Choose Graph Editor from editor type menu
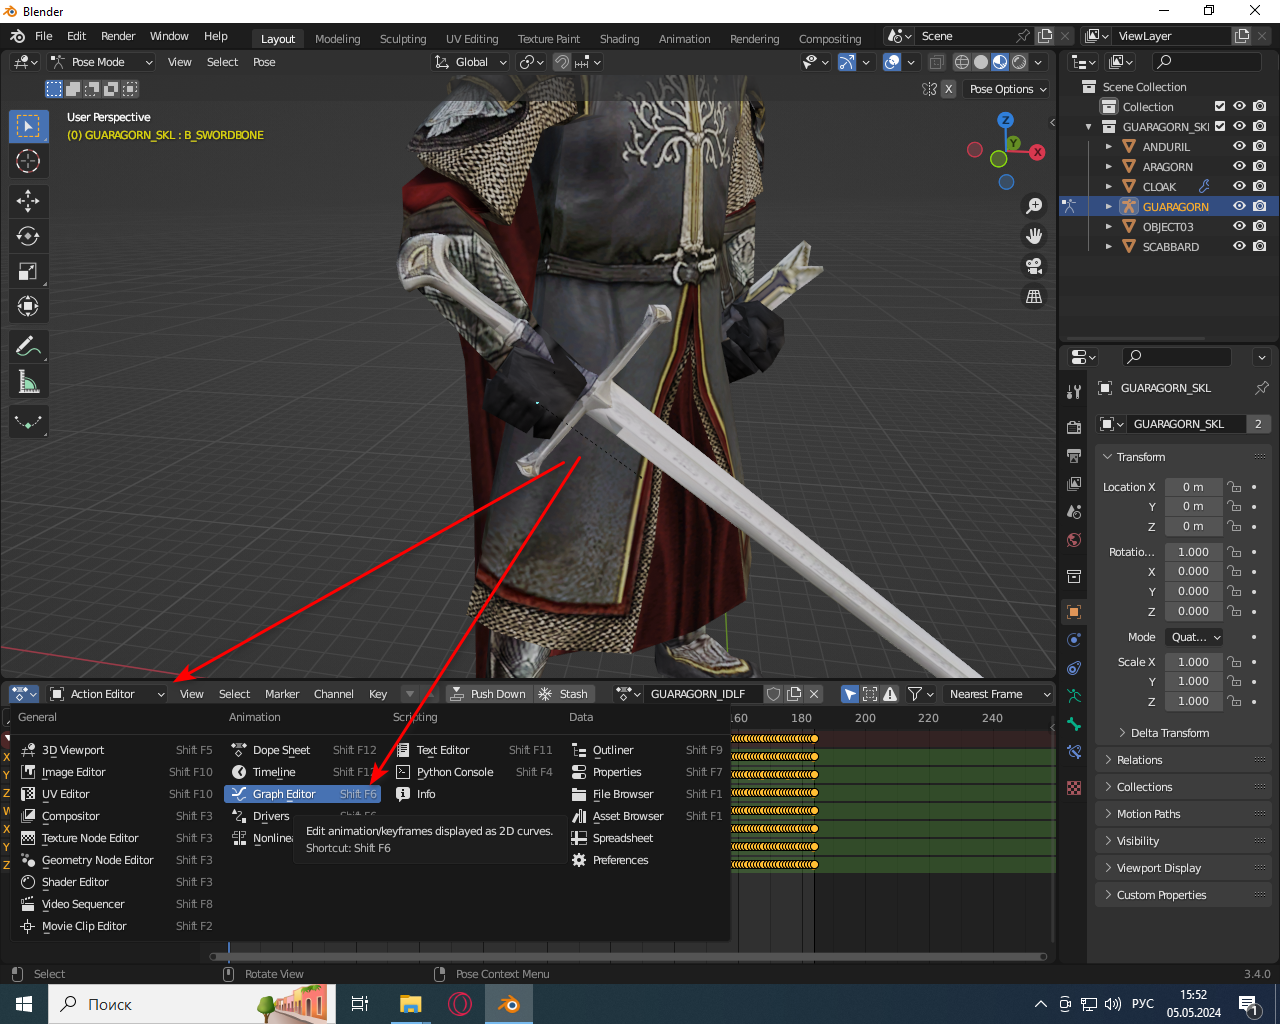Screen dimensions: 1280x1024 point(284,794)
